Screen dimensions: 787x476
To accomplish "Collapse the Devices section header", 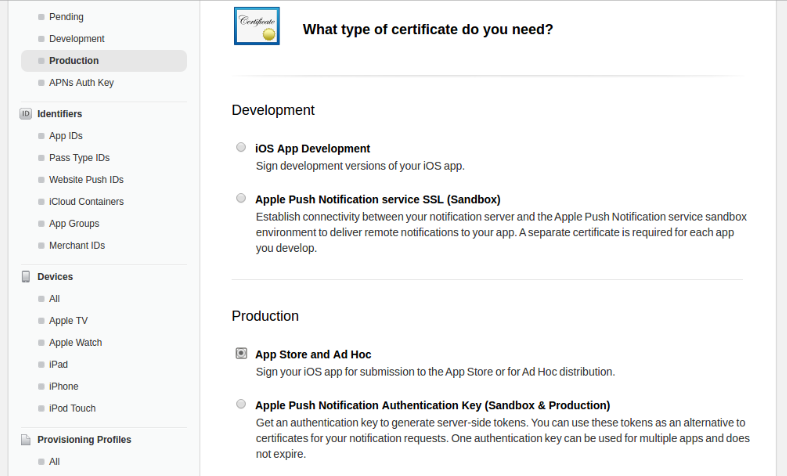I will (55, 277).
